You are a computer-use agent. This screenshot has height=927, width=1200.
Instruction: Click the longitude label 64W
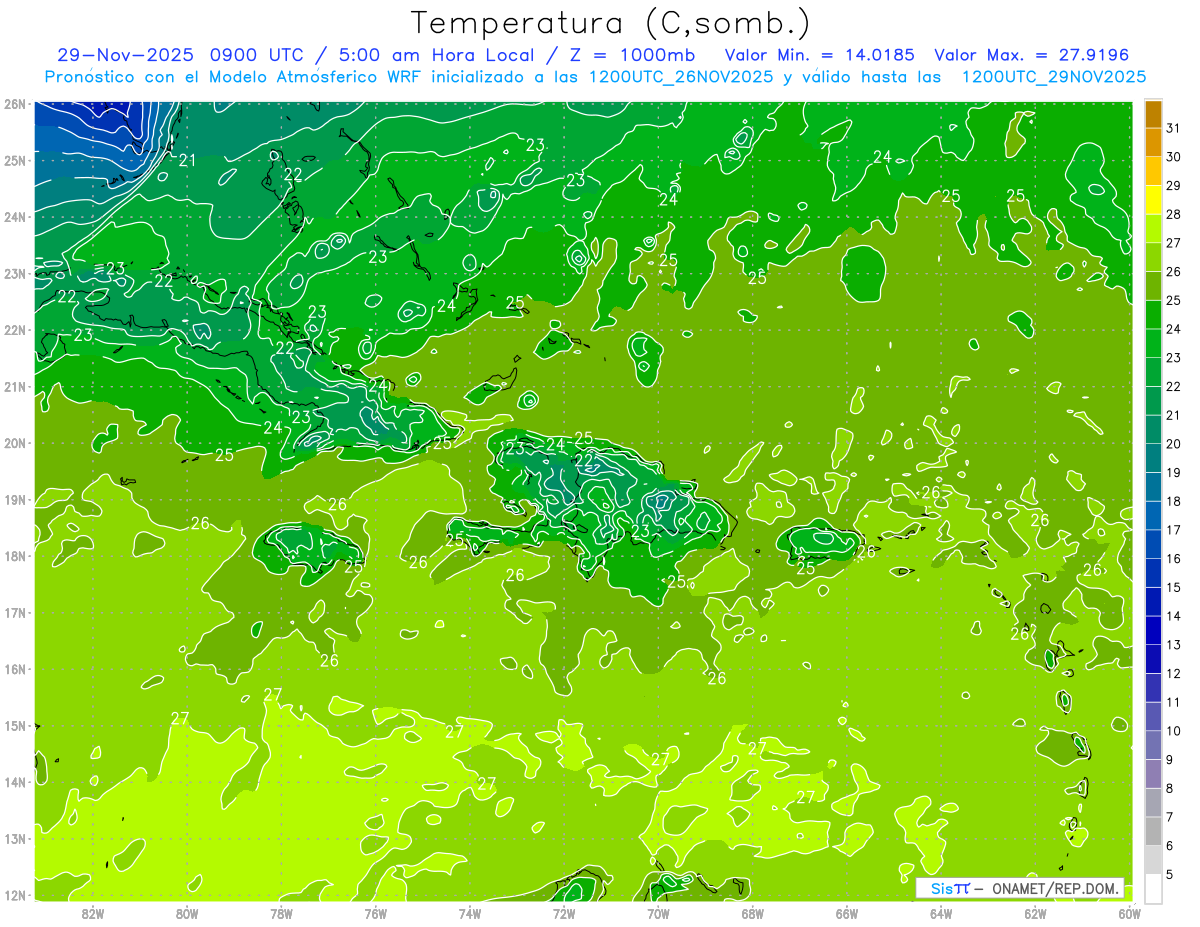tap(941, 913)
